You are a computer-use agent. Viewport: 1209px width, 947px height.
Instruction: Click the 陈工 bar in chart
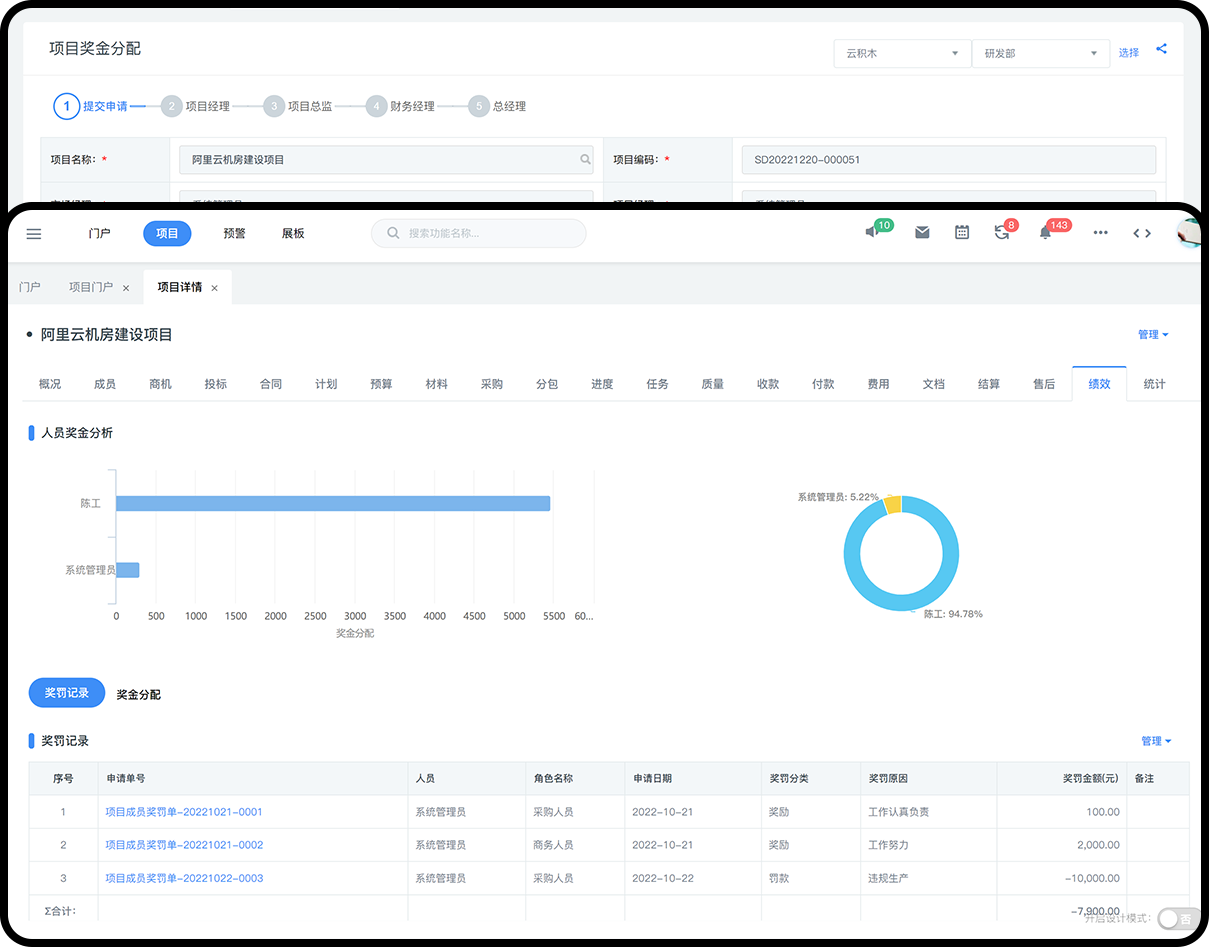point(332,503)
